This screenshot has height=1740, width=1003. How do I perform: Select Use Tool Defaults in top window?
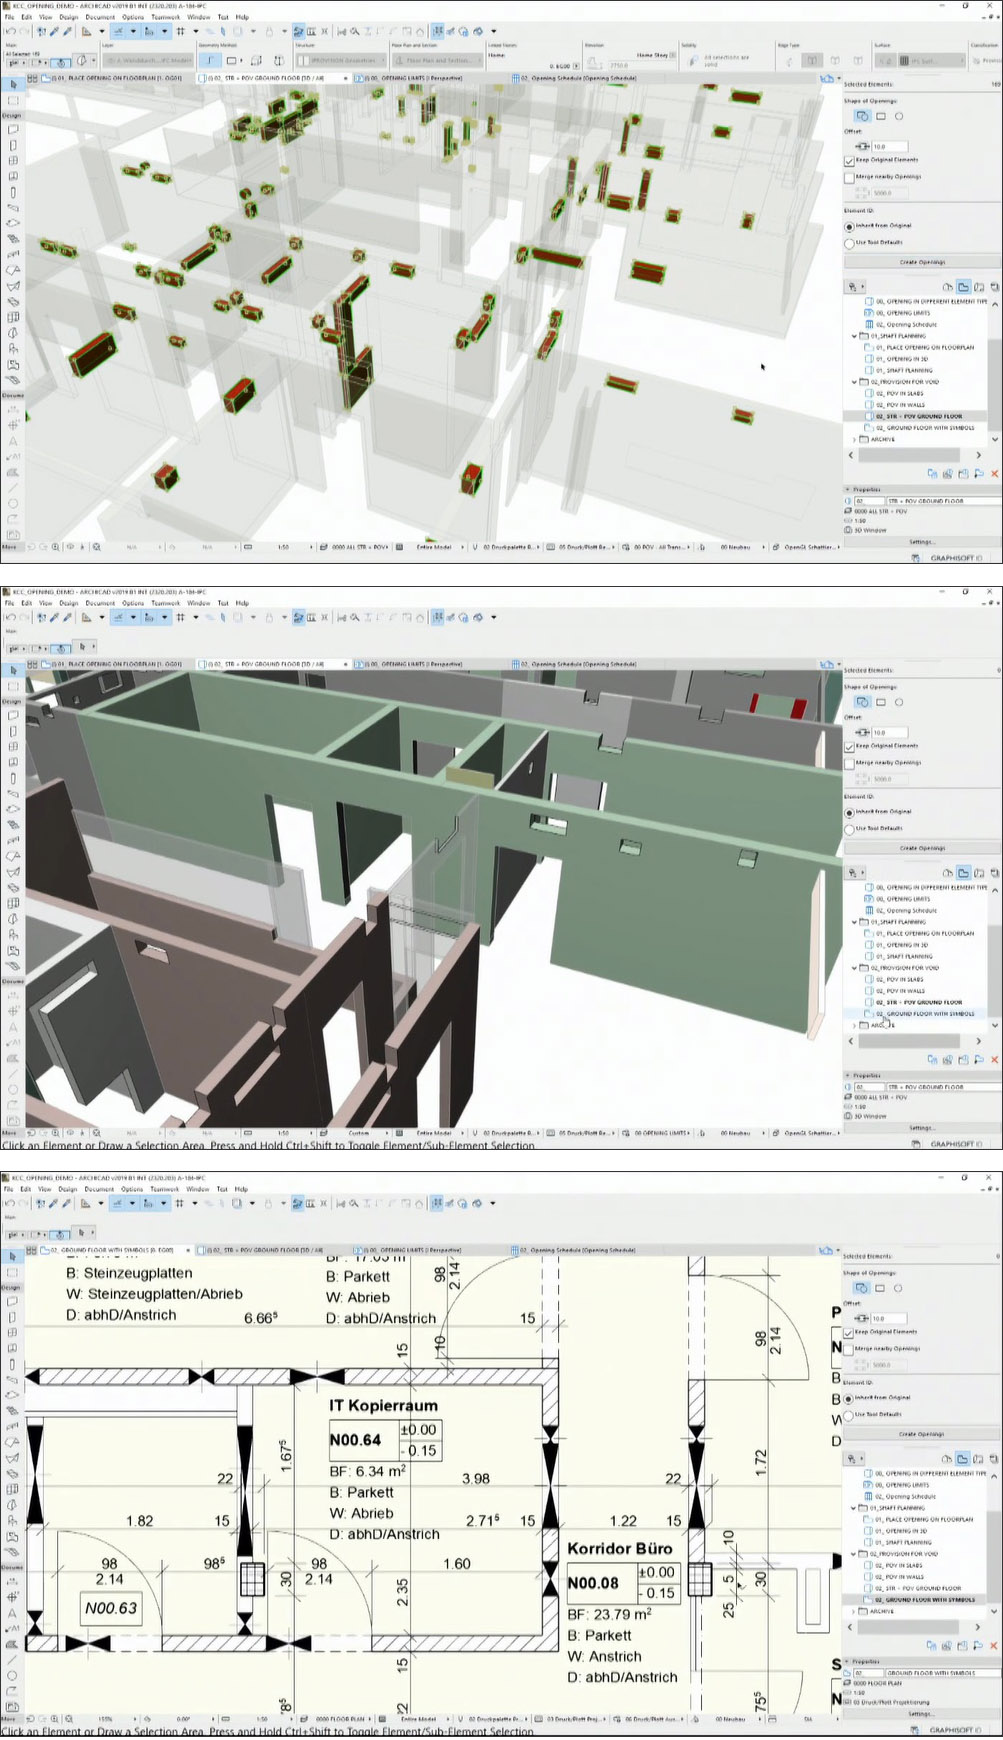(849, 243)
